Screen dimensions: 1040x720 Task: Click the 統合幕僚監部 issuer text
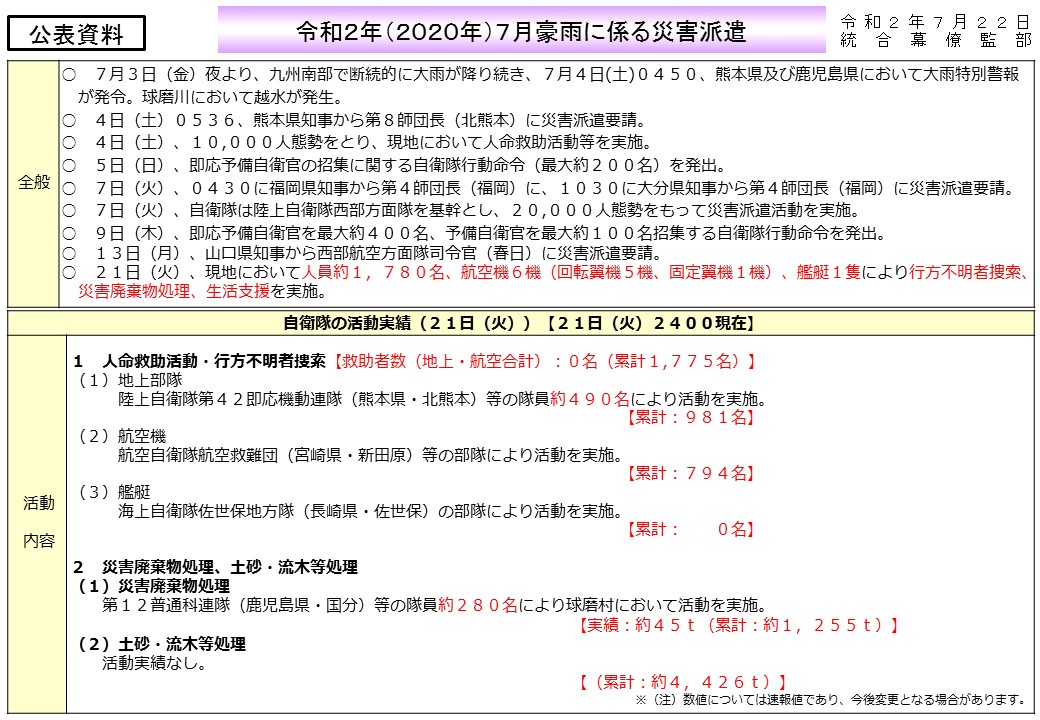[x=936, y=40]
